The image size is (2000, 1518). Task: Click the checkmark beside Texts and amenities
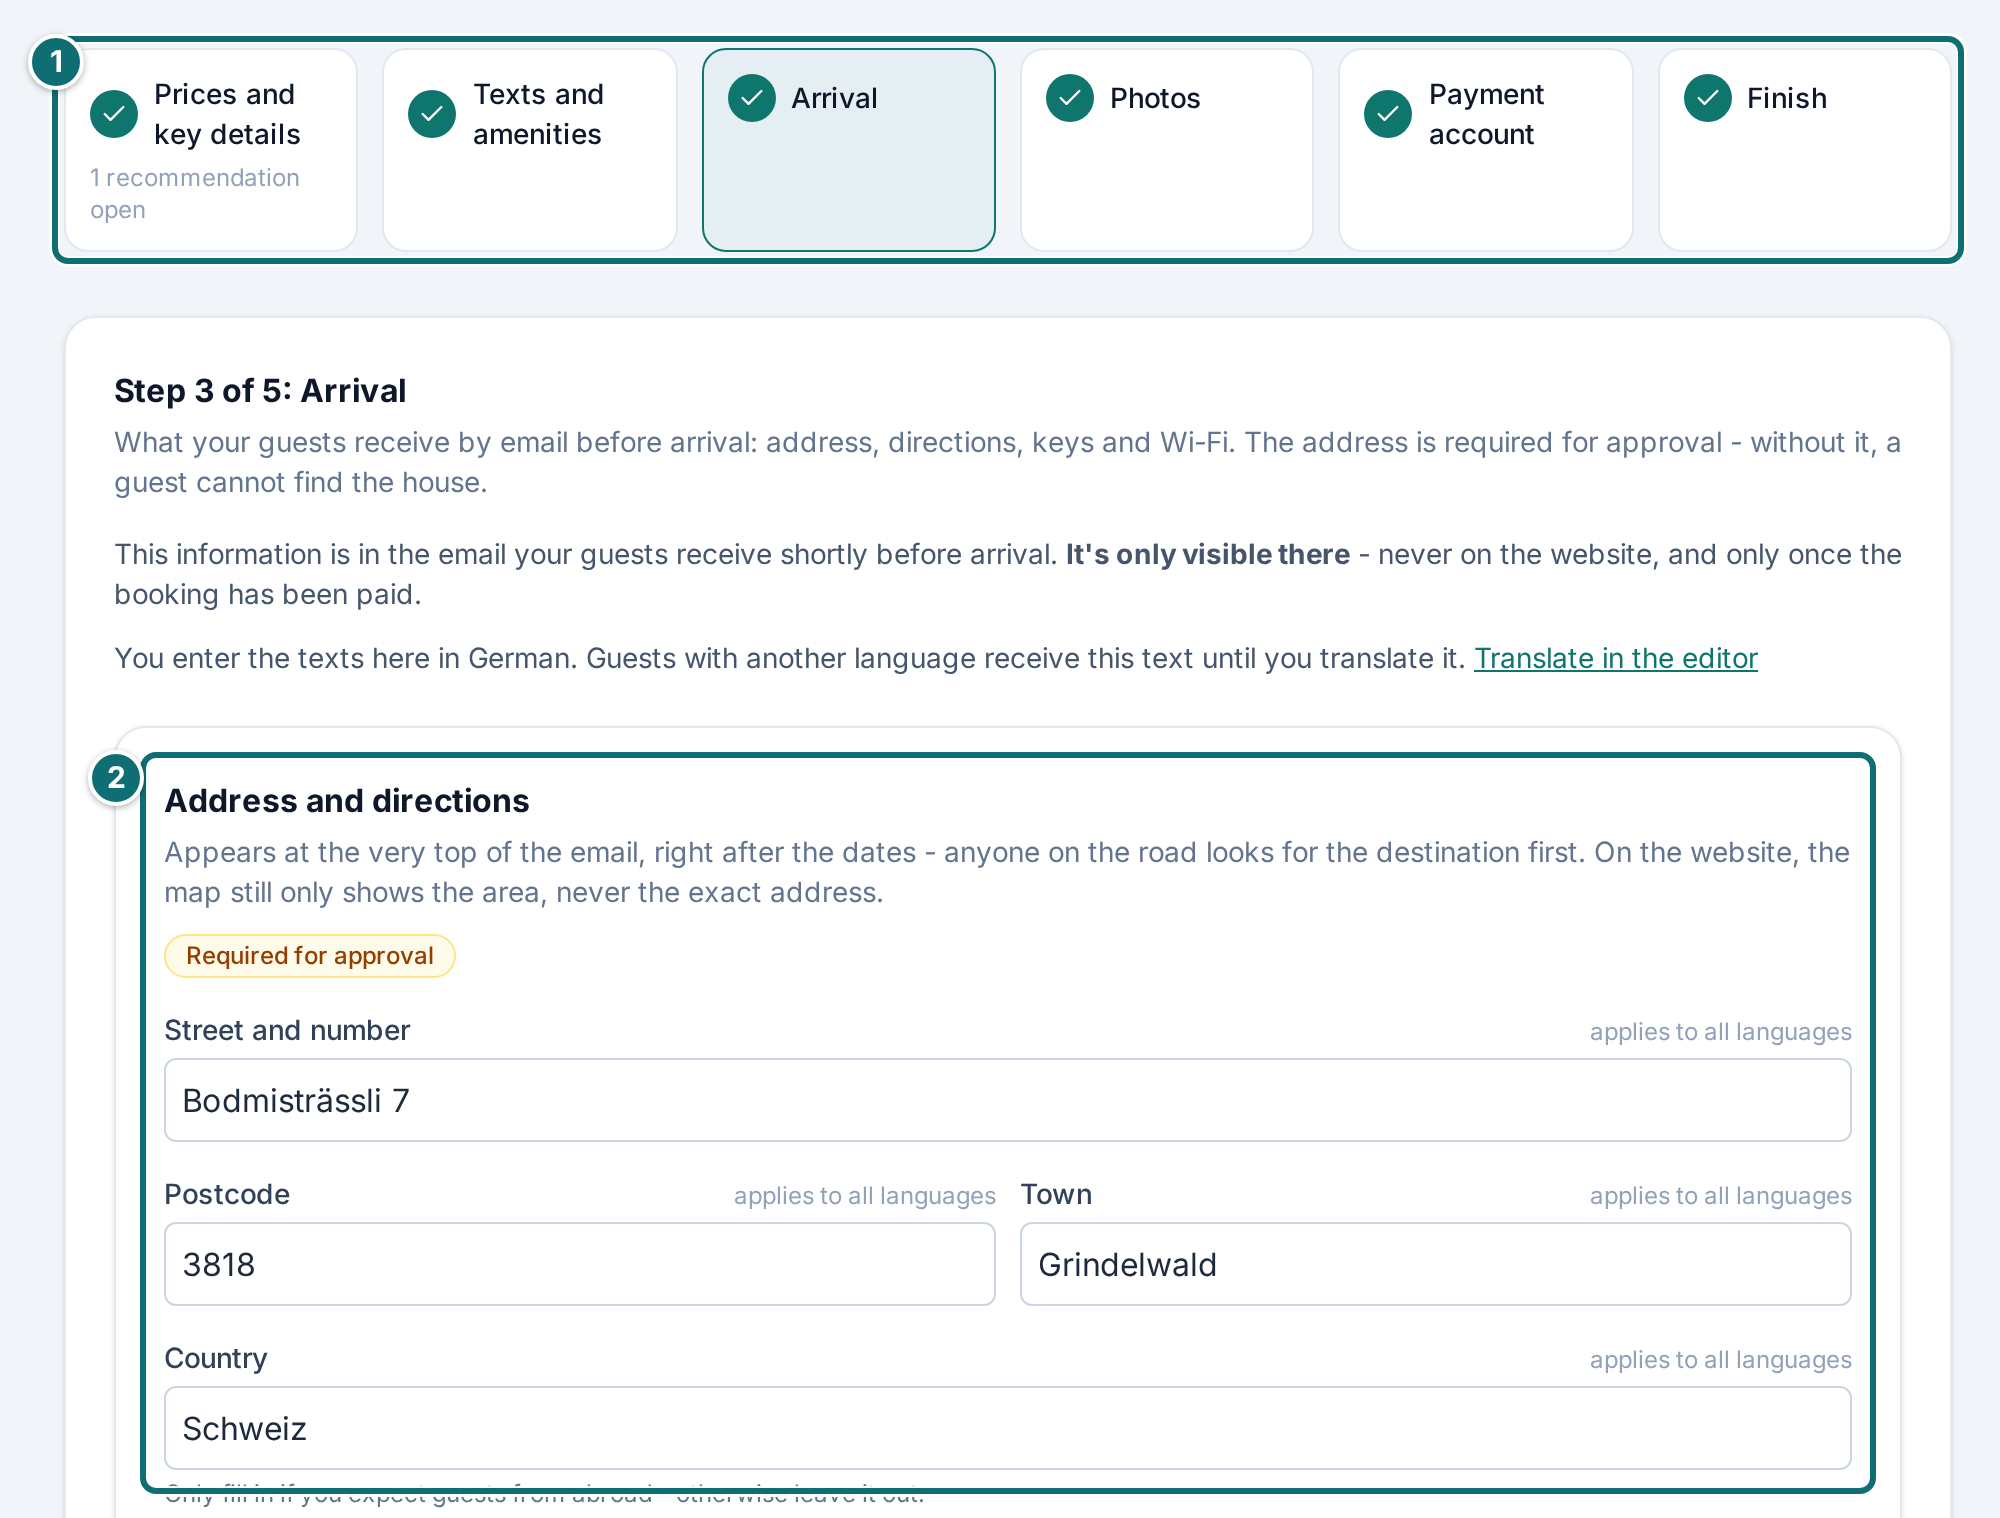(x=432, y=114)
